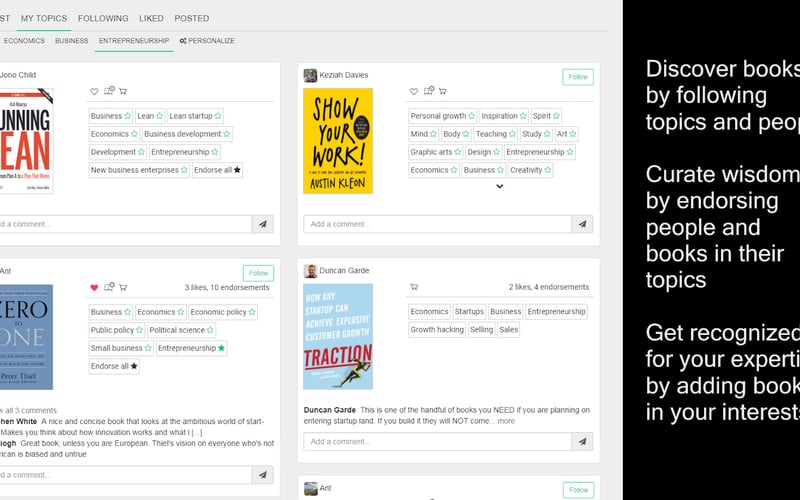The width and height of the screenshot is (800, 500).
Task: Follow Ant on the bottom card
Action: (x=579, y=490)
